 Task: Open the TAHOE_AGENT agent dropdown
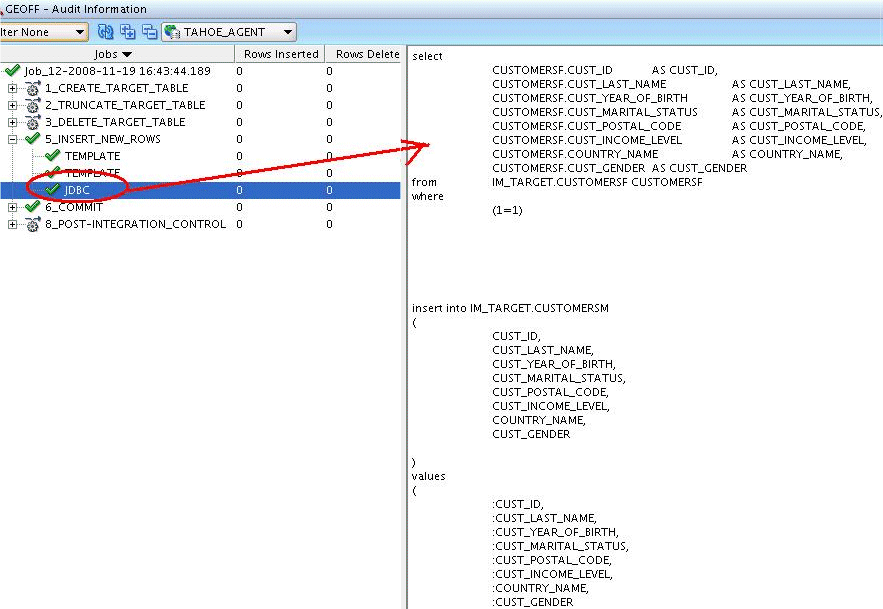[287, 32]
